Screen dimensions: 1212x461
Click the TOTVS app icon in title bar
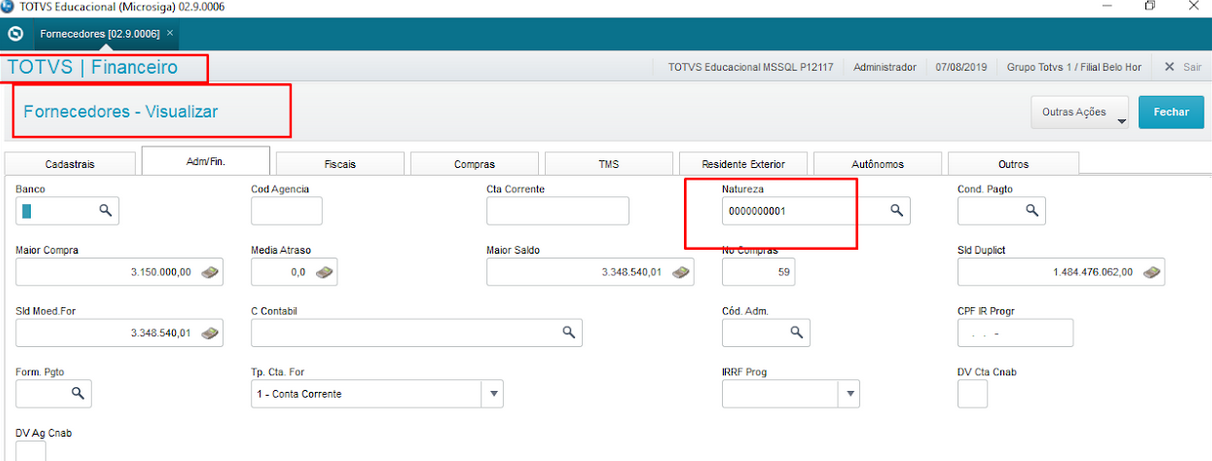[x=9, y=7]
